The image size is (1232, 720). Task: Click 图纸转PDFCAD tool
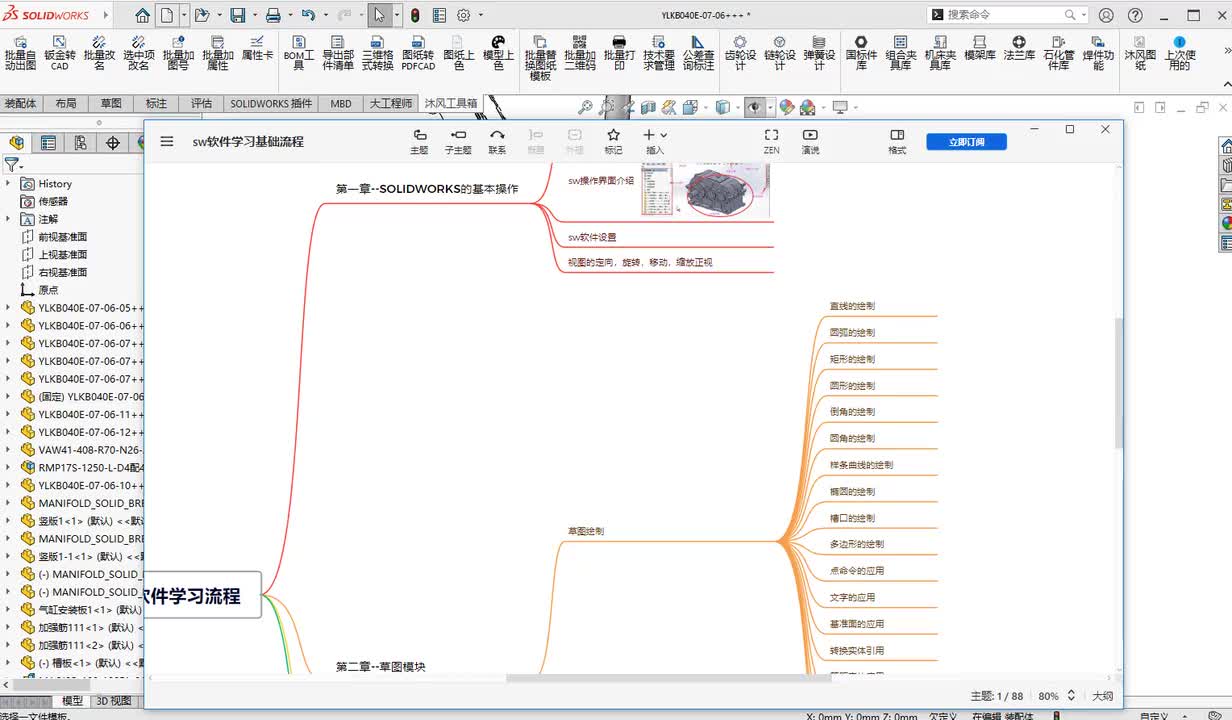point(418,53)
